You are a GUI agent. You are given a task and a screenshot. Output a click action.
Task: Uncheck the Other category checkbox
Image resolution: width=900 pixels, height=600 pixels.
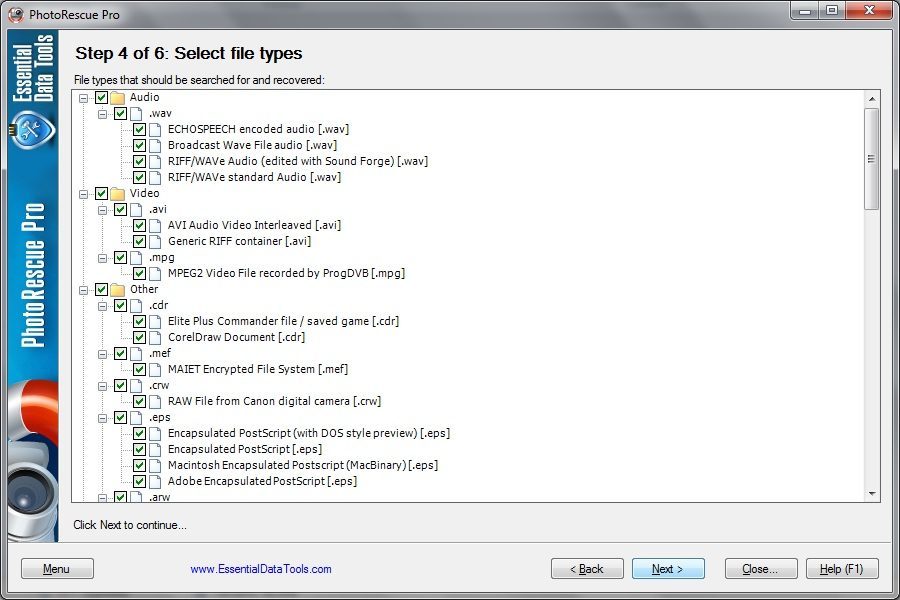102,289
